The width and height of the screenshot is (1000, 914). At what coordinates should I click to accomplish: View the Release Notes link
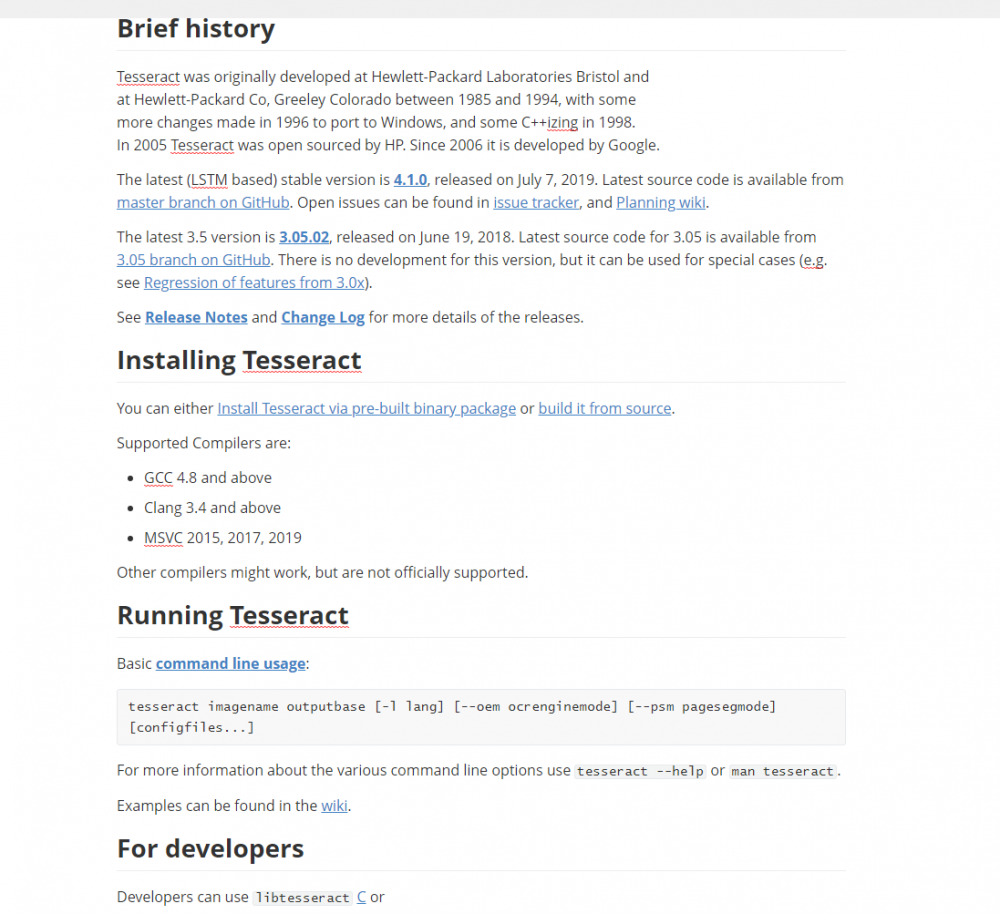click(x=196, y=317)
